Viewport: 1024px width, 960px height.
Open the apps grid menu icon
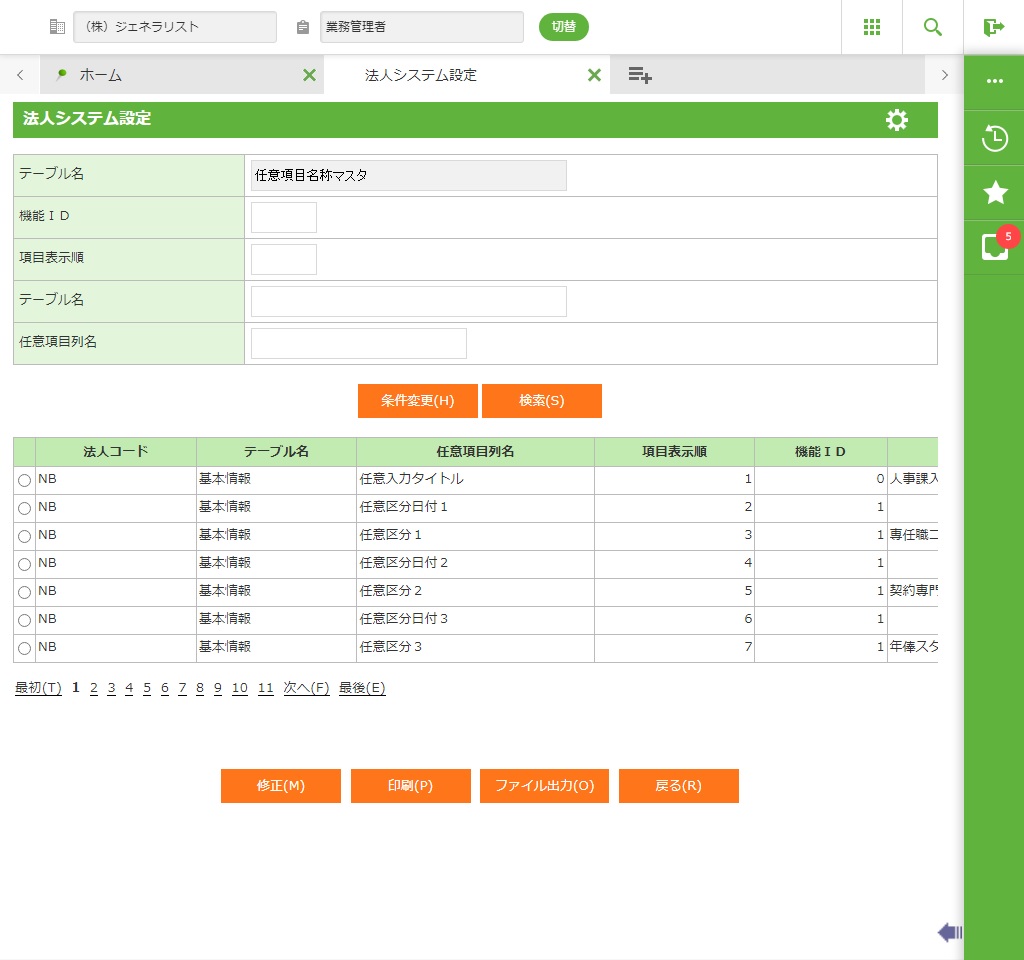tap(871, 27)
